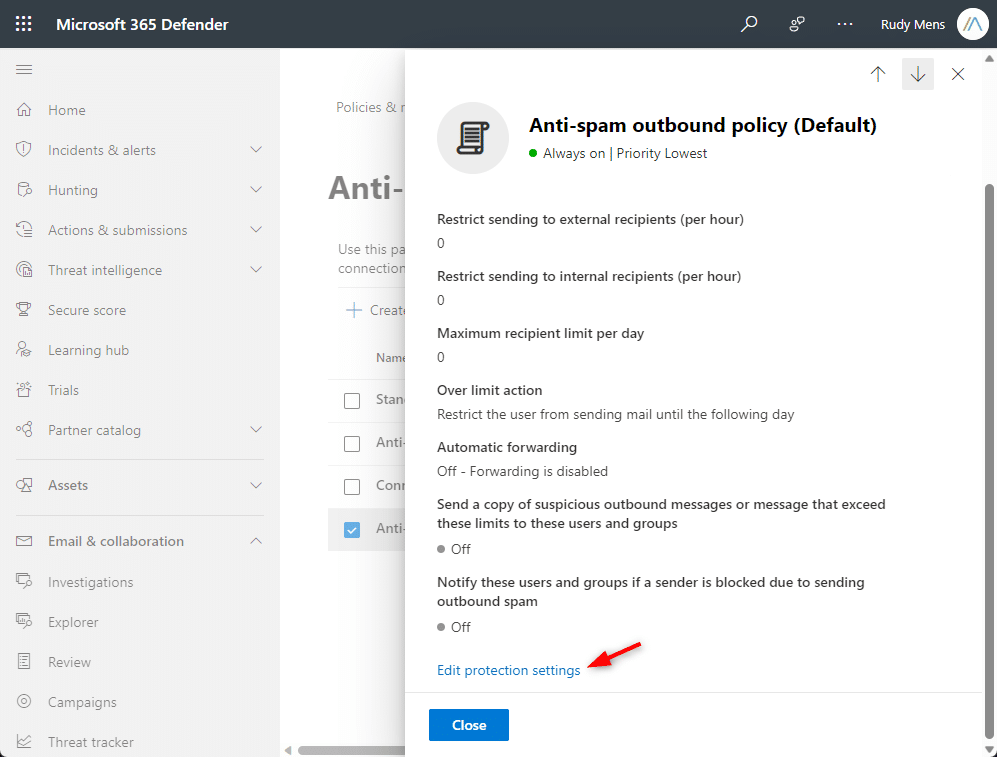The image size is (997, 757).
Task: Click the Incidents & alerts shield icon
Action: pos(24,149)
